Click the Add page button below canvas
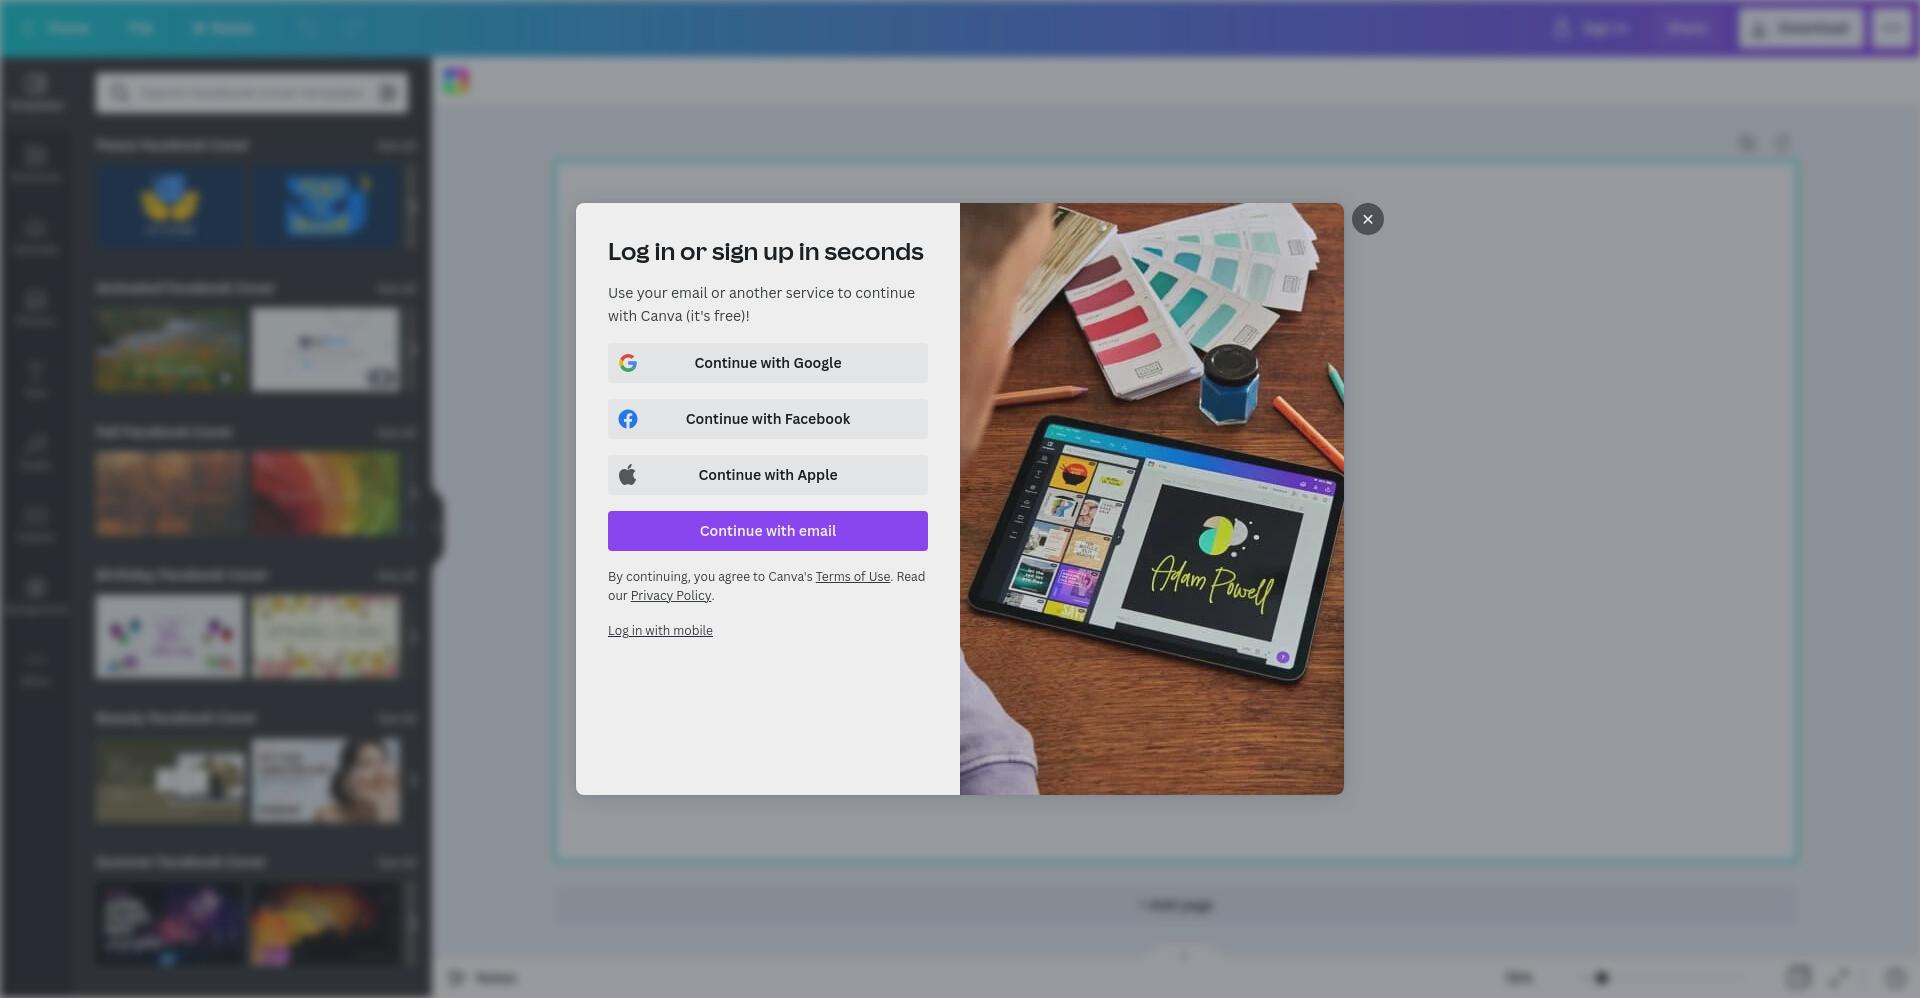The height and width of the screenshot is (998, 1920). pos(1176,906)
